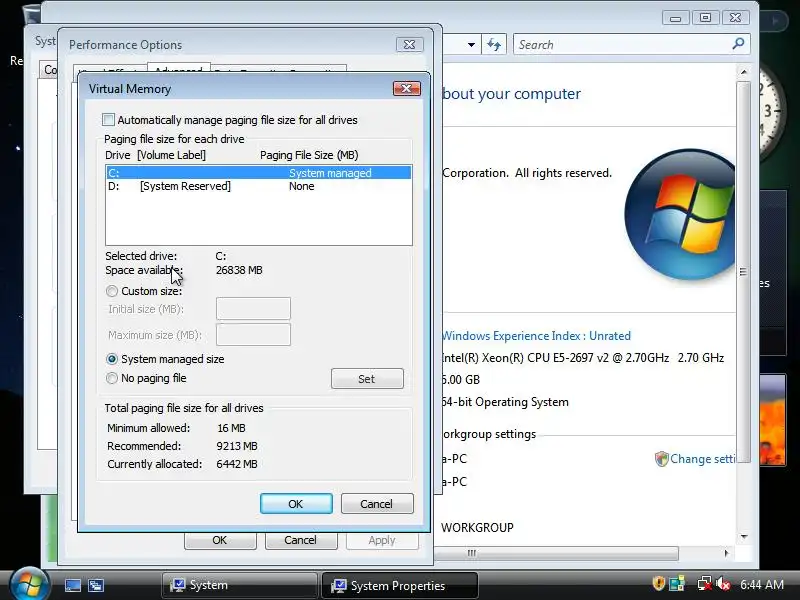Select D: System Reserved drive row
The width and height of the screenshot is (800, 600).
coord(259,186)
